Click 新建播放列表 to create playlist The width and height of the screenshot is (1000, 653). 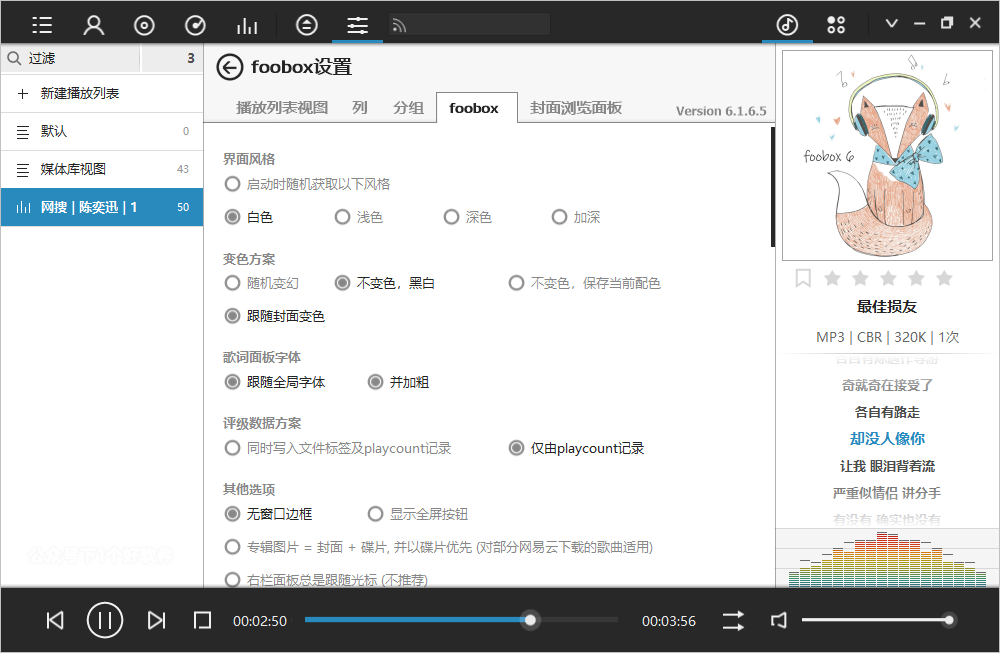click(80, 93)
